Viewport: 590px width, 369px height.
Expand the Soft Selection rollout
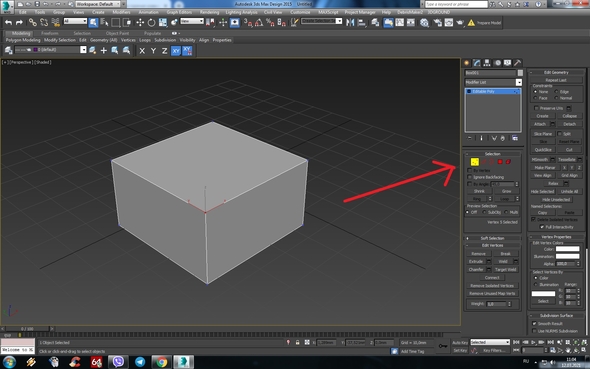(x=493, y=238)
